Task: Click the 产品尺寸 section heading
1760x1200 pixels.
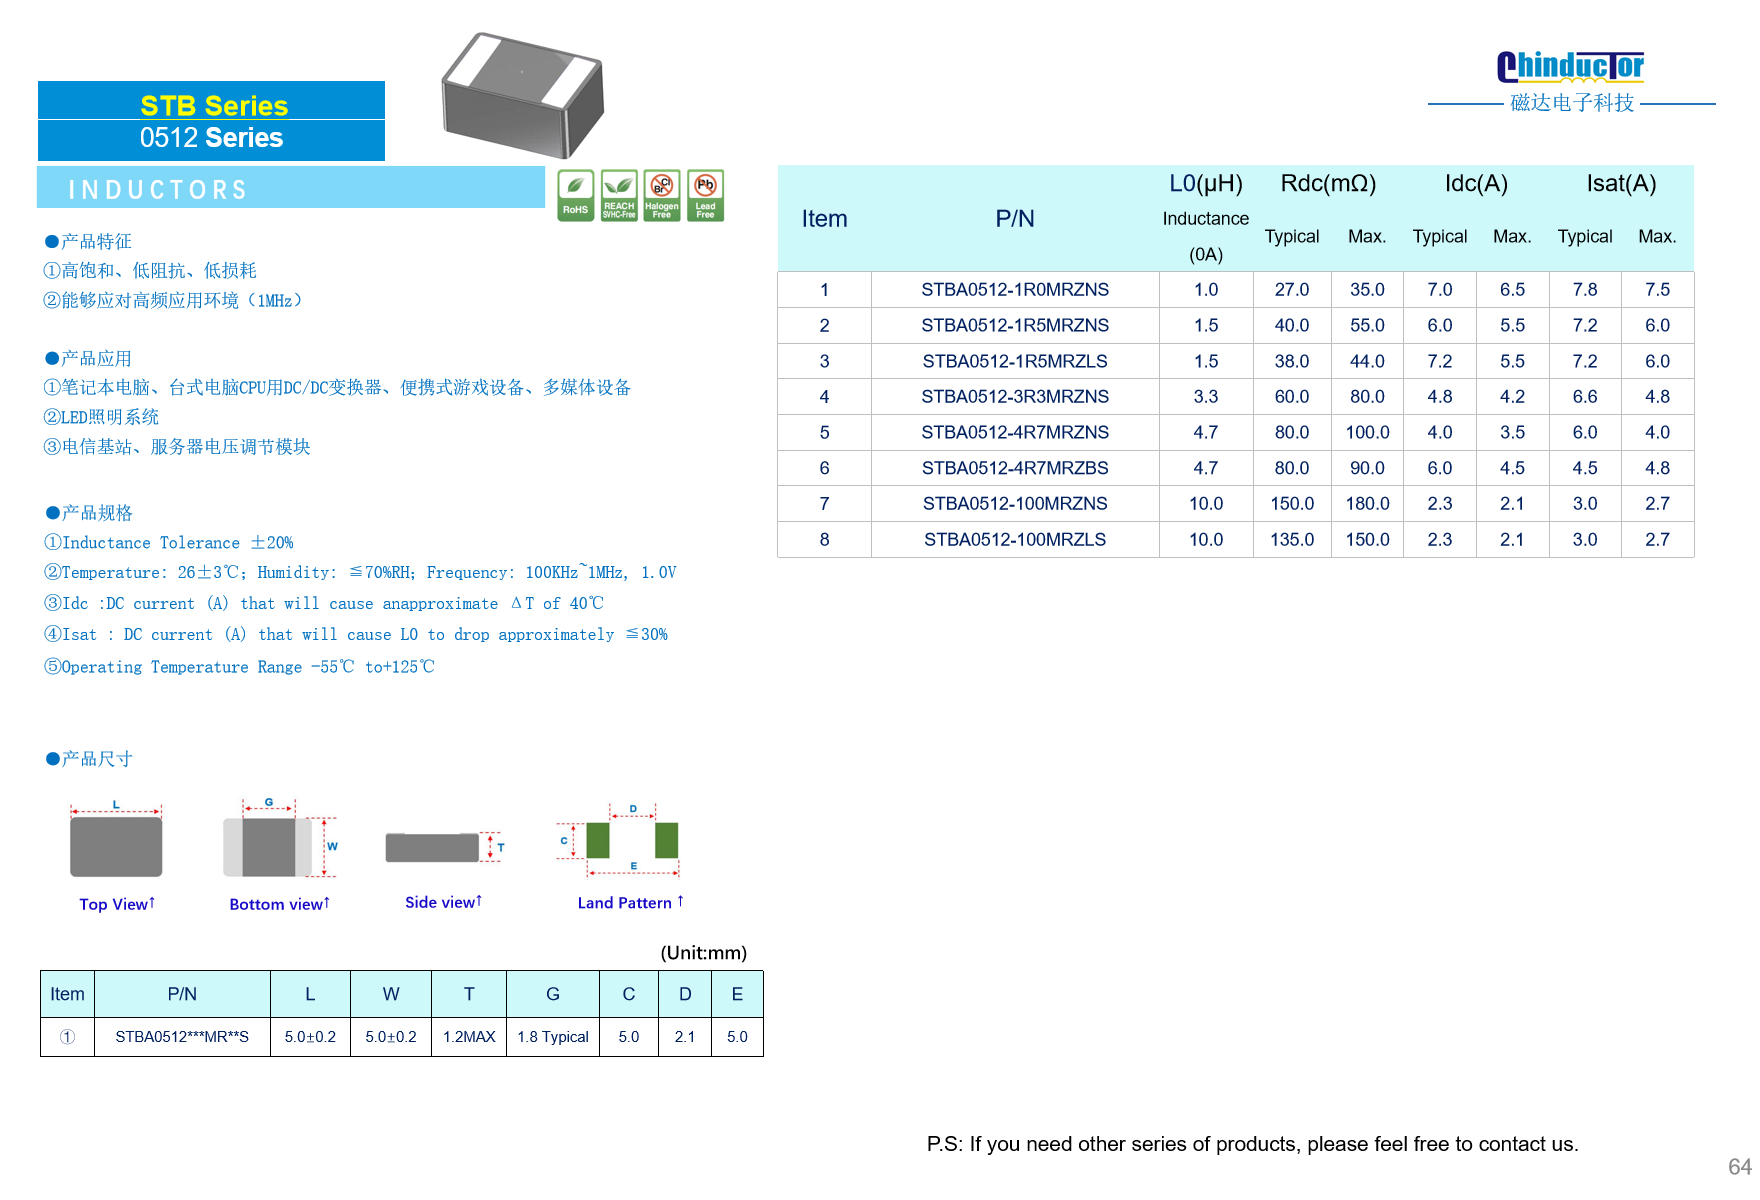Action: [x=88, y=759]
